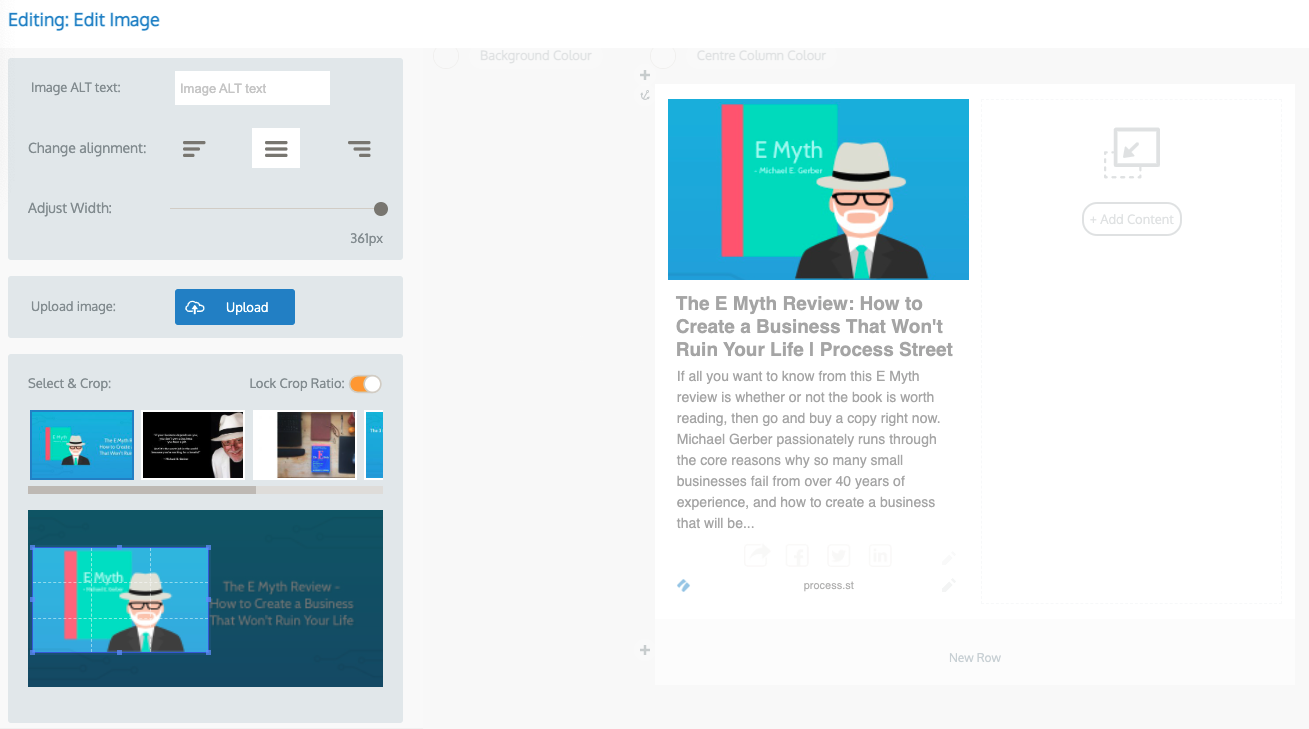Click the New Row label

[x=975, y=658]
